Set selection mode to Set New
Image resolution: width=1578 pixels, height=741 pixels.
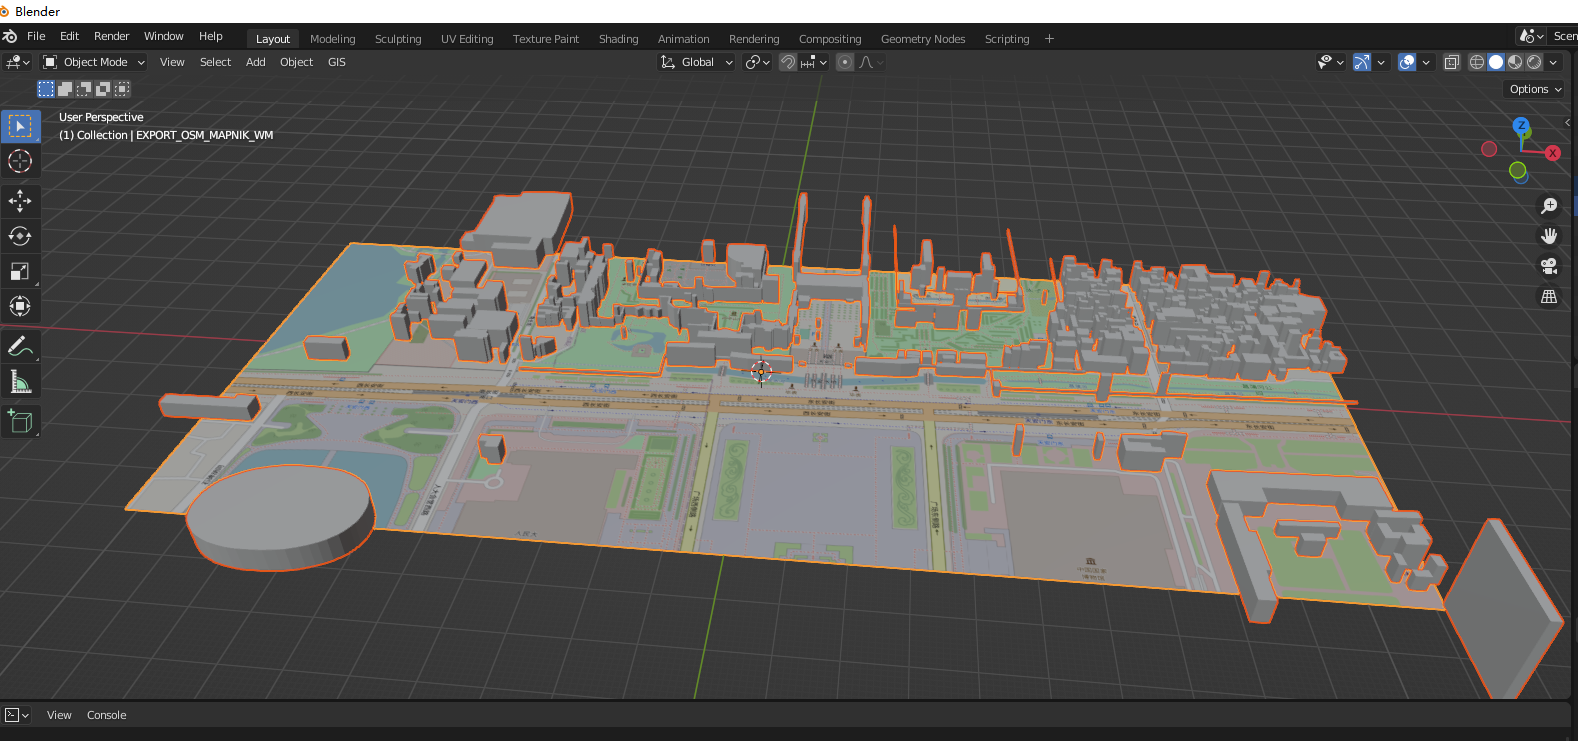pyautogui.click(x=46, y=89)
